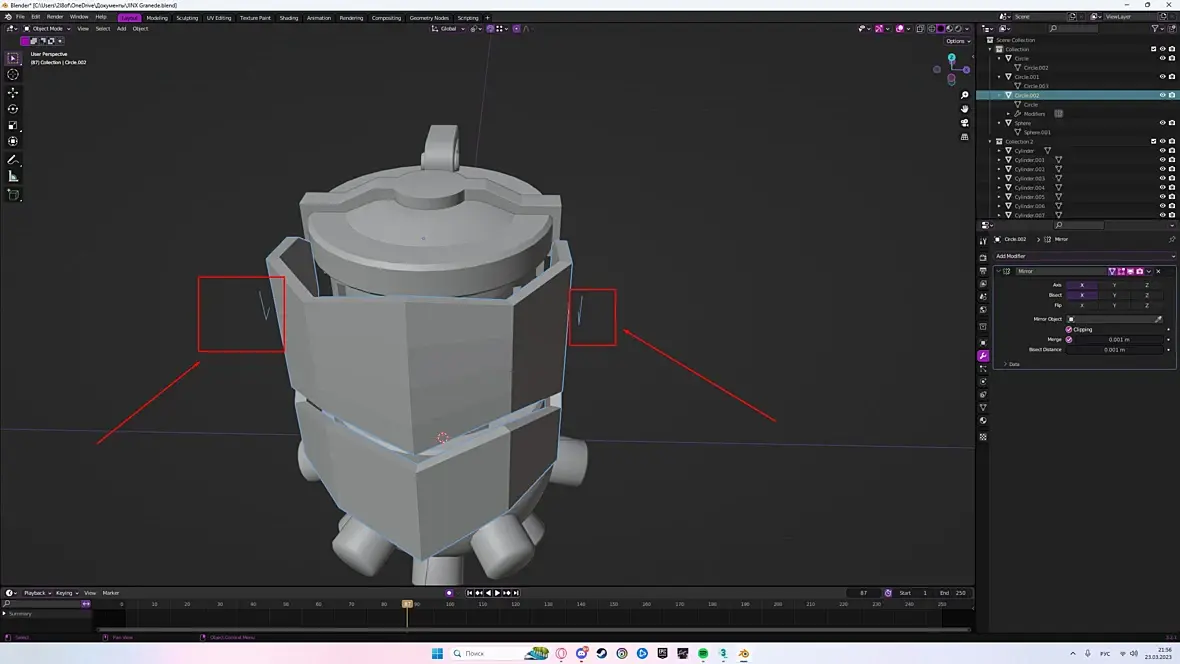Click the Add Cube tool icon
Viewport: 1180px width, 664px height.
(13, 195)
